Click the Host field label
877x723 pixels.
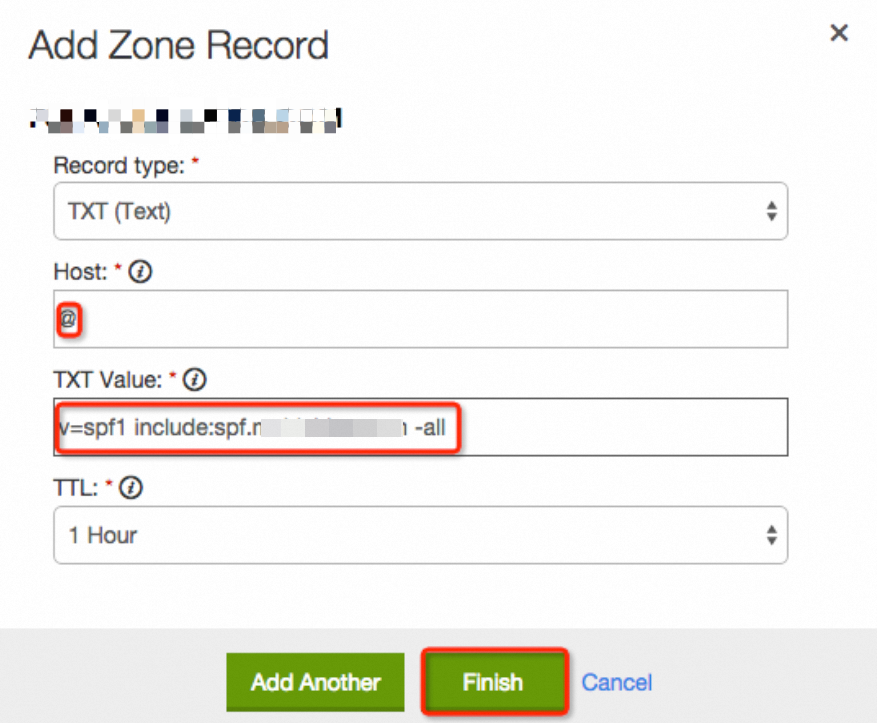coord(79,272)
